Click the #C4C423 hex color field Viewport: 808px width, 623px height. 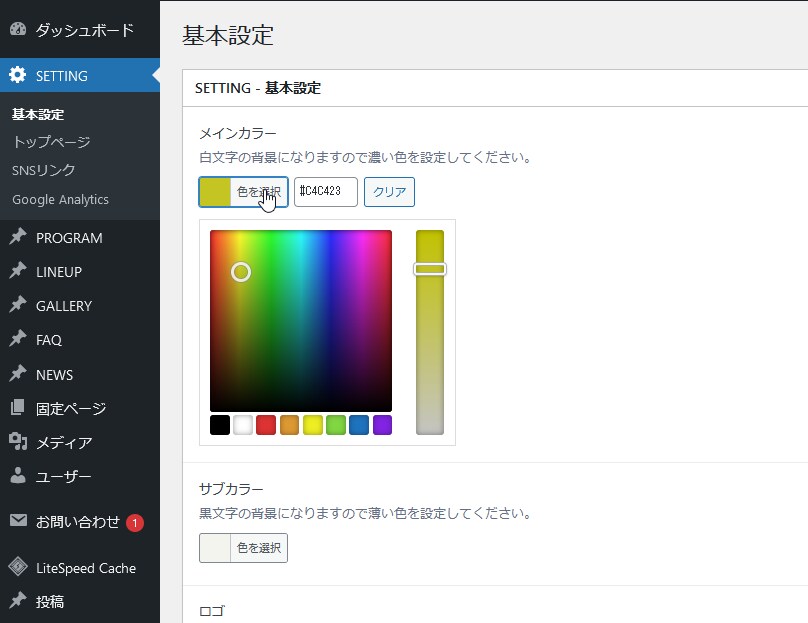click(326, 192)
